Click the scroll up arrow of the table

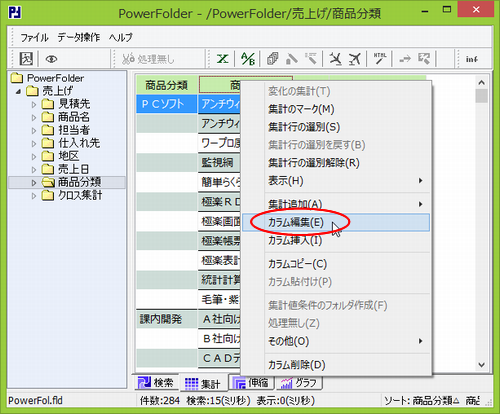[x=481, y=82]
